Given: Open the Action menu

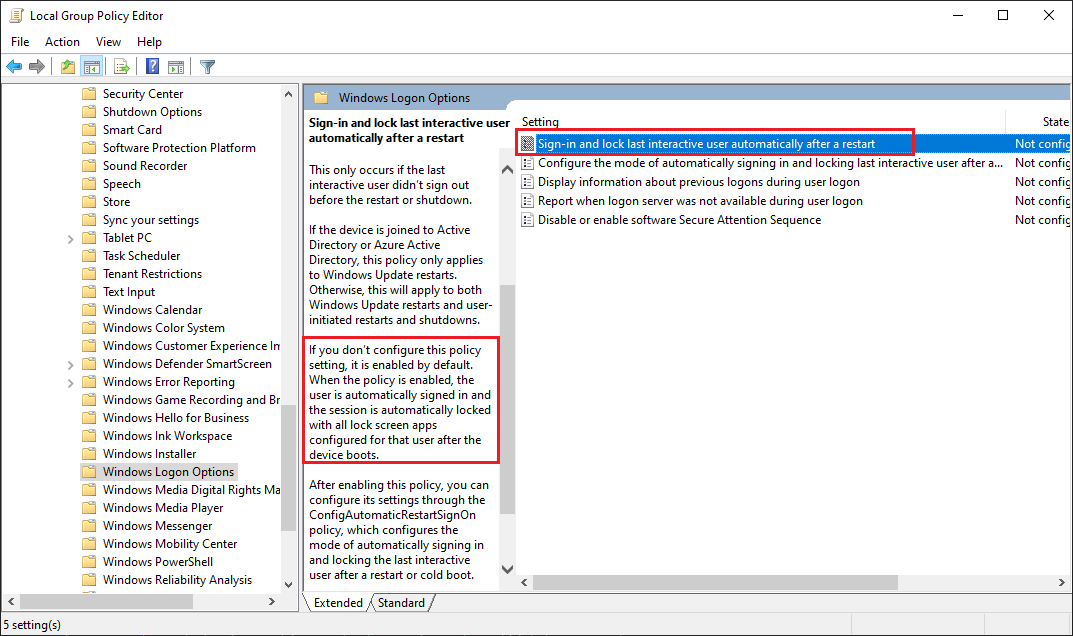Looking at the screenshot, I should coord(62,41).
